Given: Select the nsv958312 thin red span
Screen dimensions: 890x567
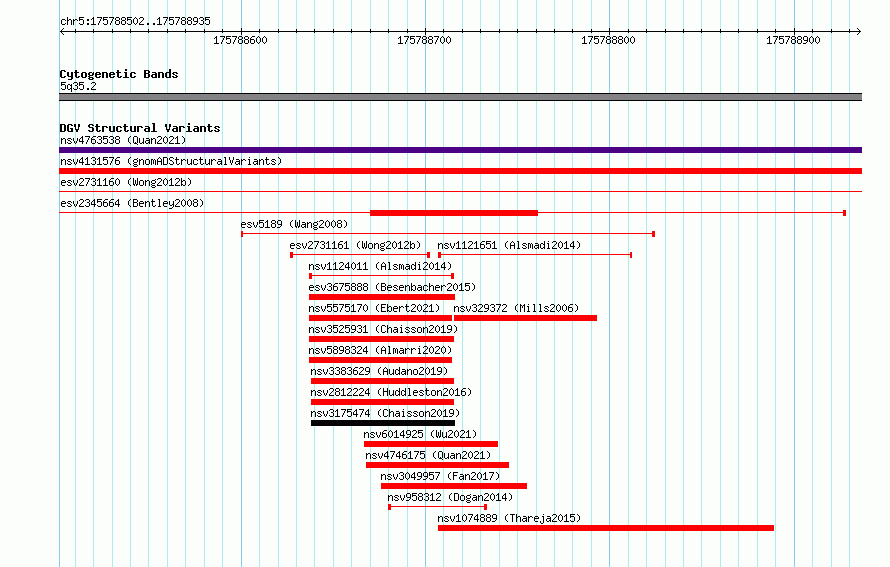Looking at the screenshot, I should click(437, 507).
